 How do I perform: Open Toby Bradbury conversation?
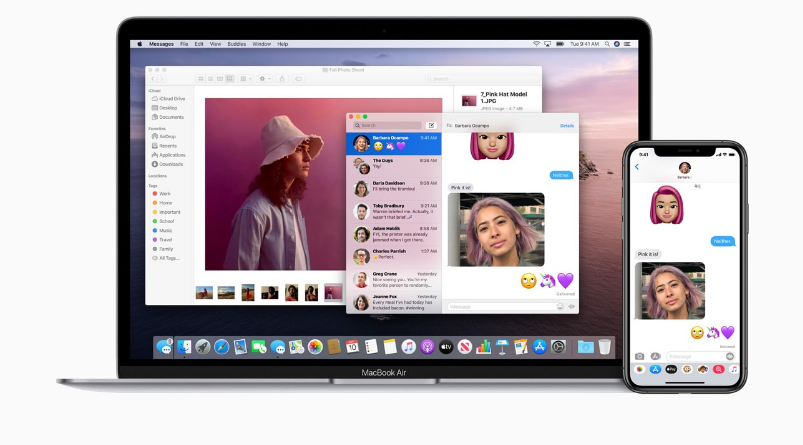(394, 211)
